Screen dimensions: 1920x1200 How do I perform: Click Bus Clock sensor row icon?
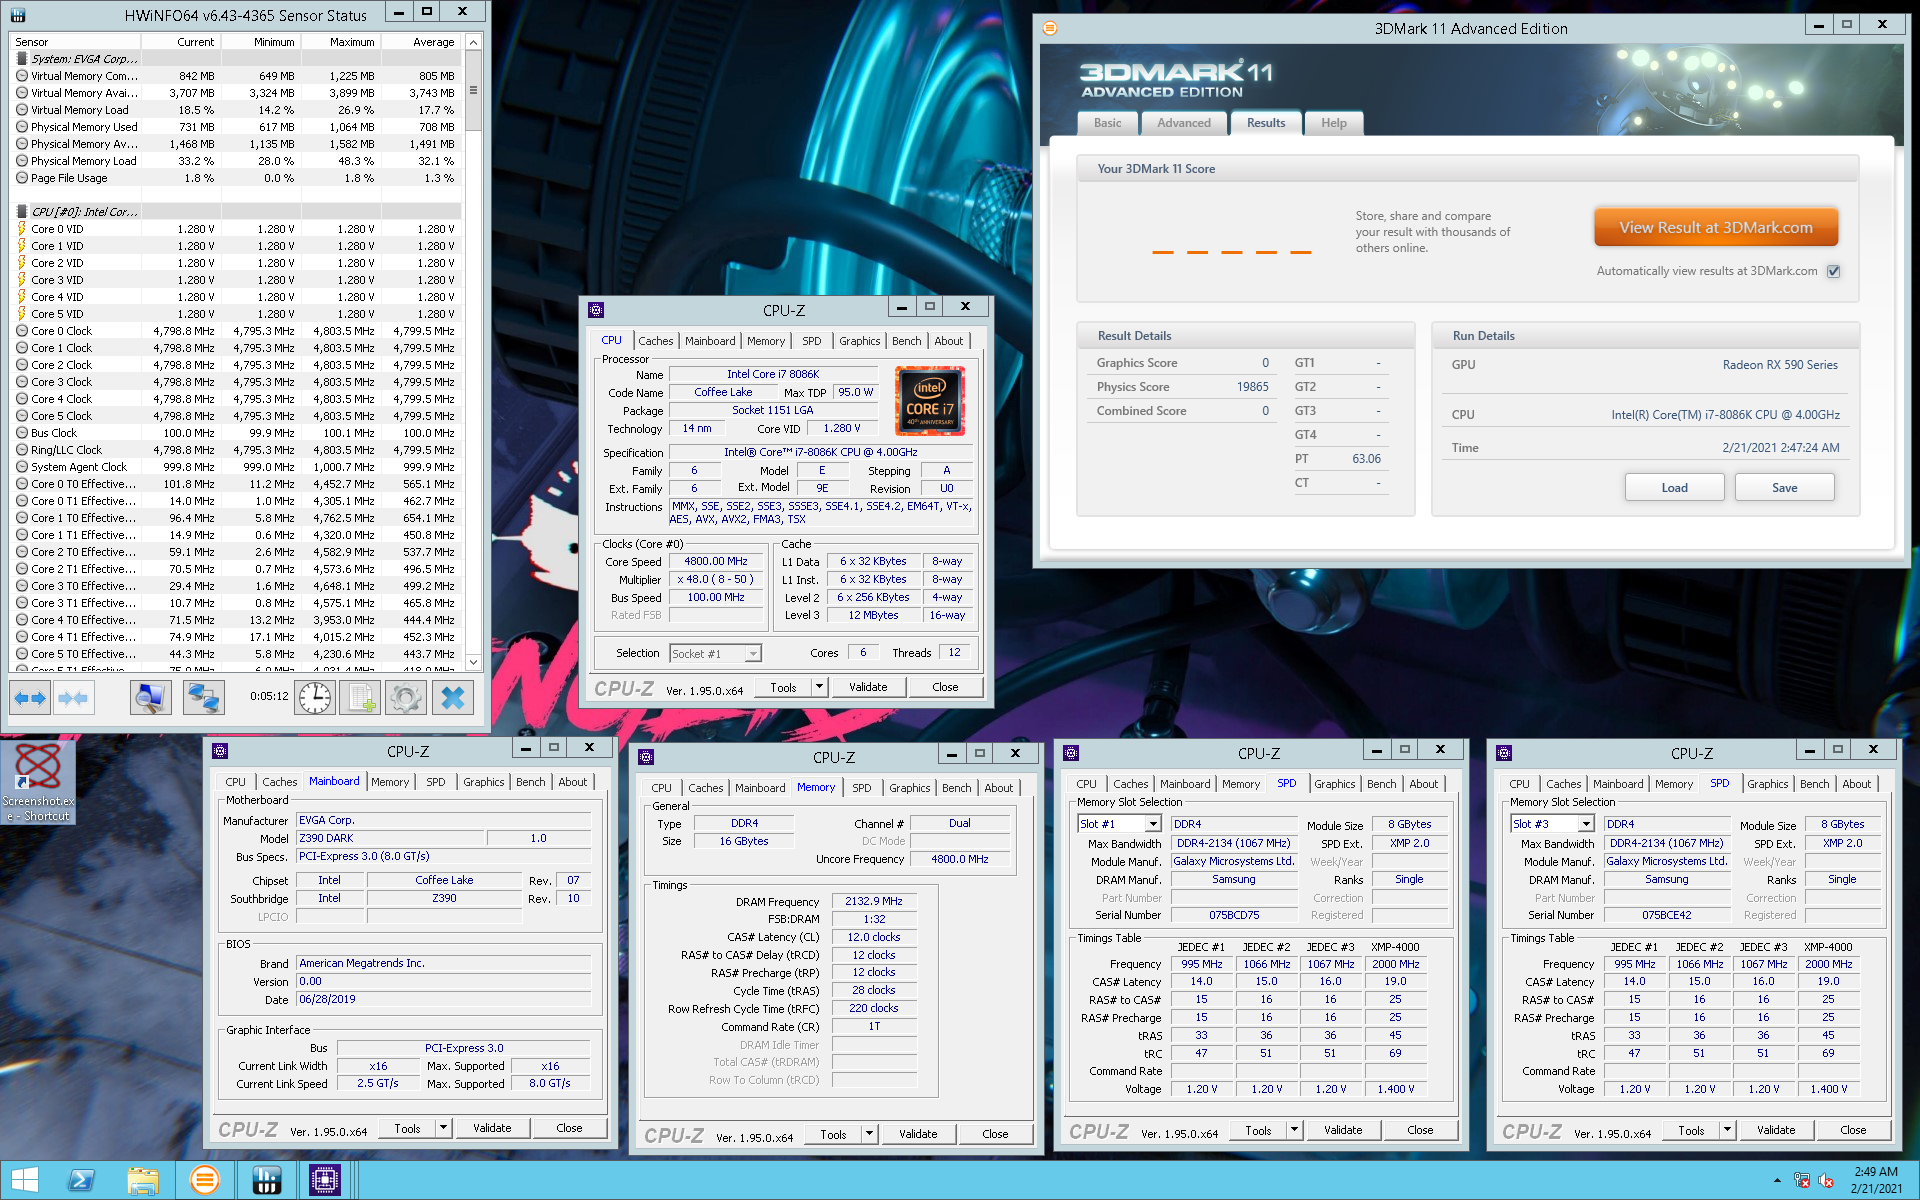[22, 433]
